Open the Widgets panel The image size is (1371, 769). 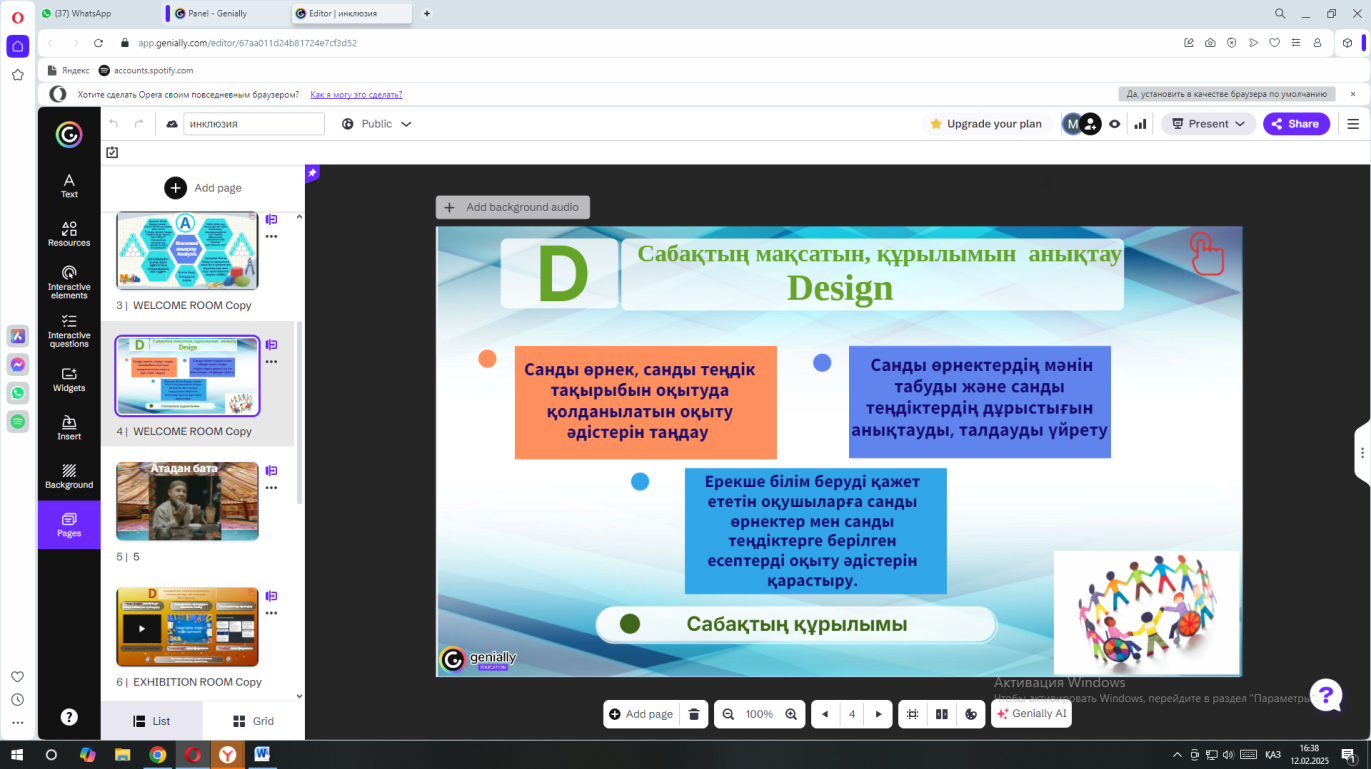click(x=69, y=379)
